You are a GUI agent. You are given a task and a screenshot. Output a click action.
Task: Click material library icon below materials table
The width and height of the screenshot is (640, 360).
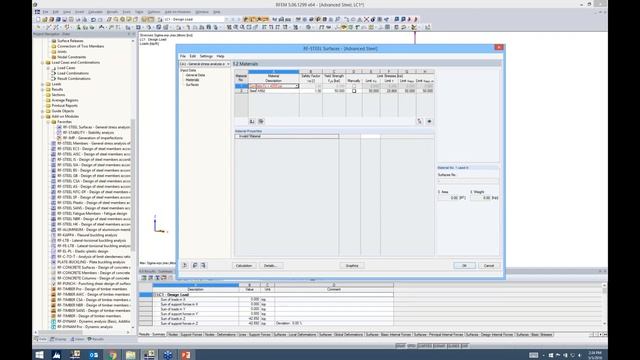pos(252,121)
